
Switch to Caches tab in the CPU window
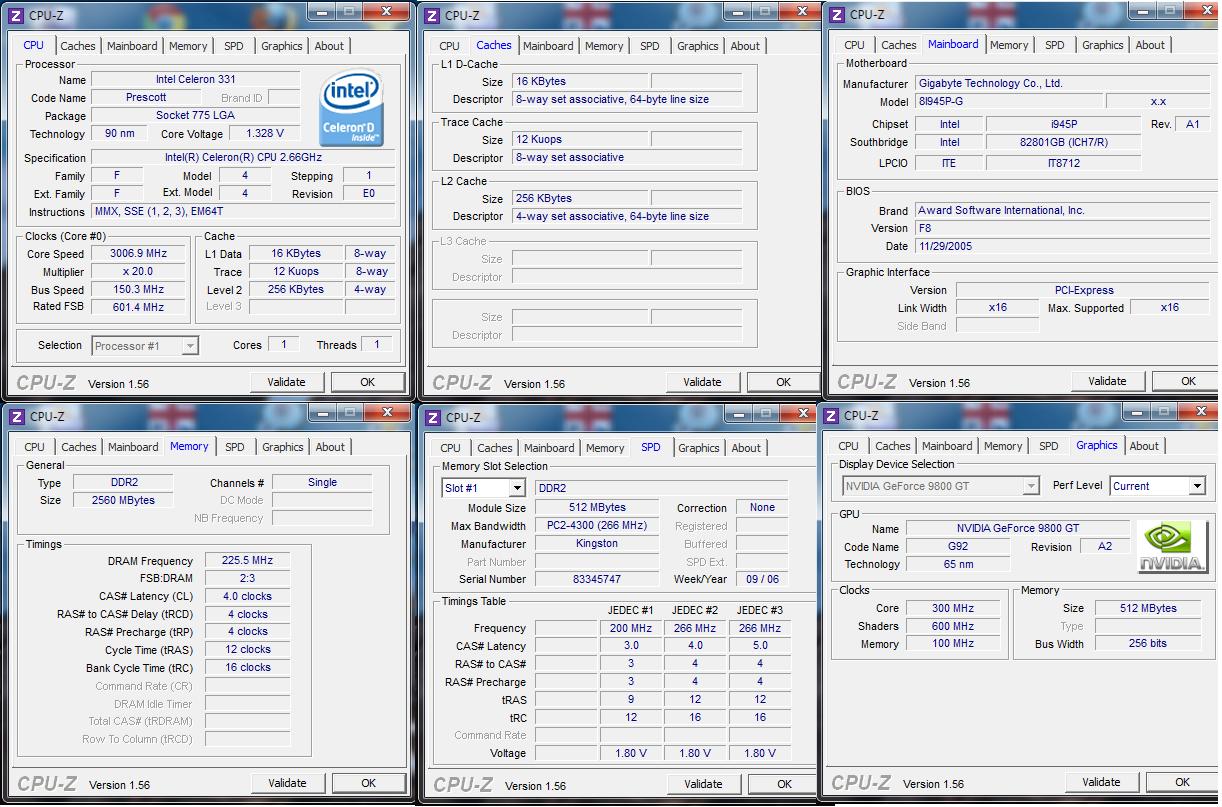(x=78, y=46)
